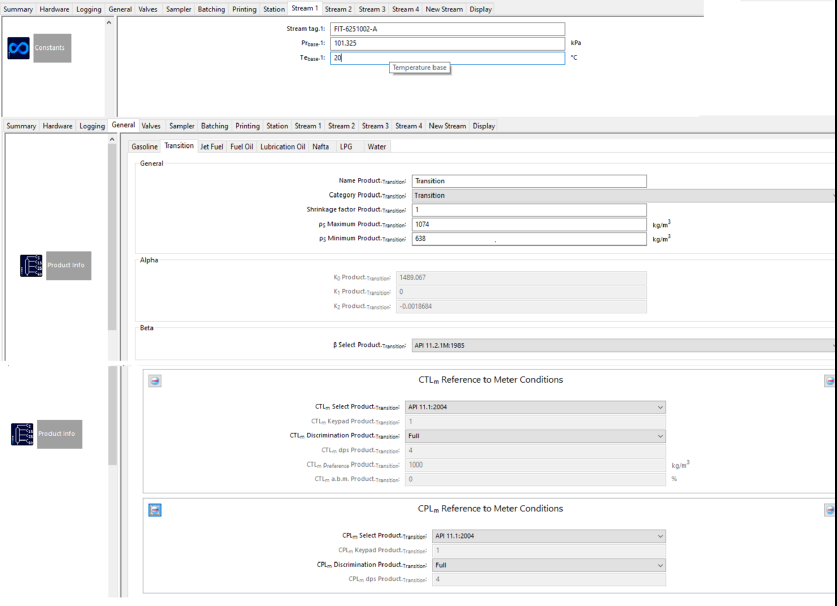The image size is (837, 606).
Task: Click the sidebar scrollbar thumb beside the Alpha section
Action: (x=112, y=237)
